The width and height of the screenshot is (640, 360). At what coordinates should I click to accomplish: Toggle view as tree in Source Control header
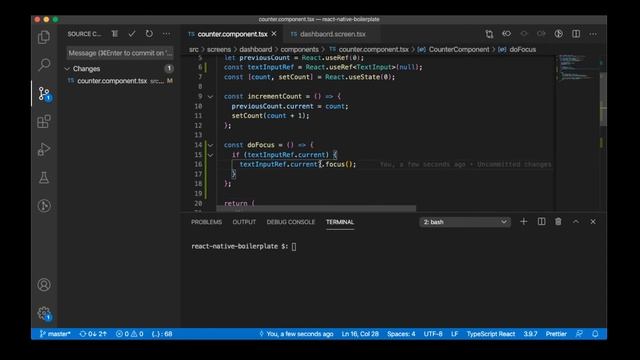pyautogui.click(x=115, y=34)
